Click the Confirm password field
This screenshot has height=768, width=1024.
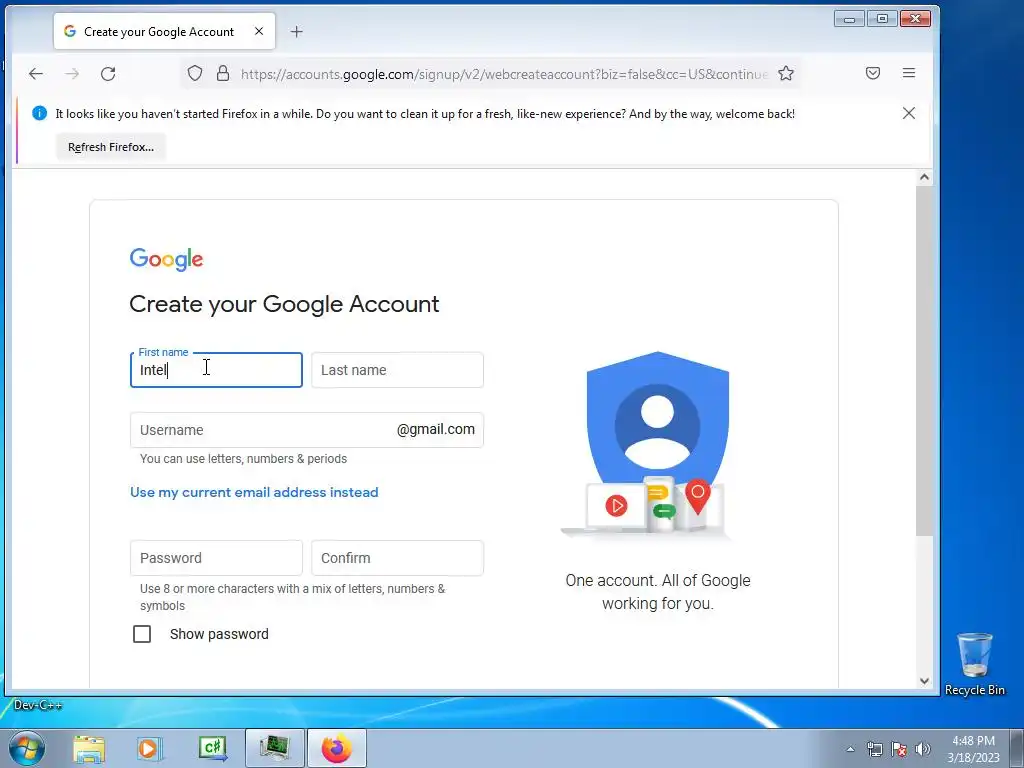pyautogui.click(x=398, y=558)
